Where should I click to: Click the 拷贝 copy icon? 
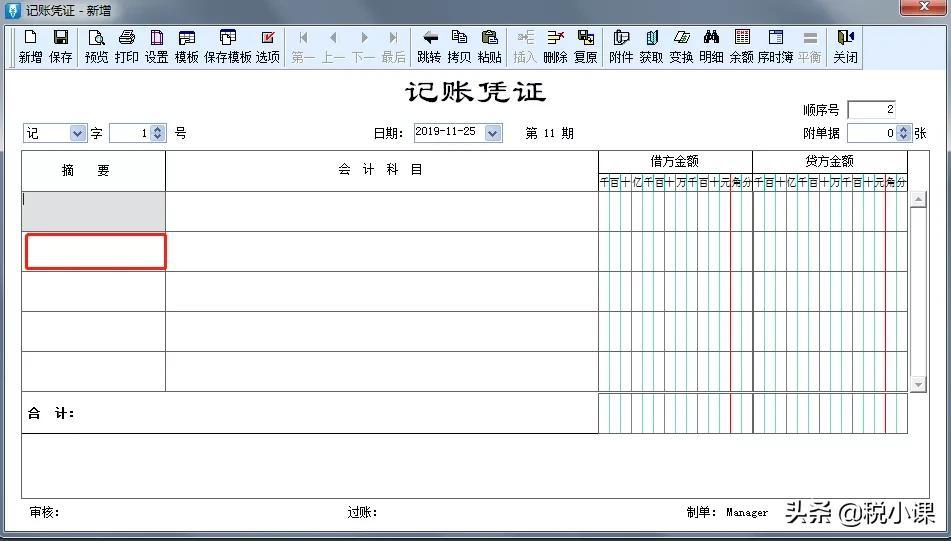click(x=459, y=46)
